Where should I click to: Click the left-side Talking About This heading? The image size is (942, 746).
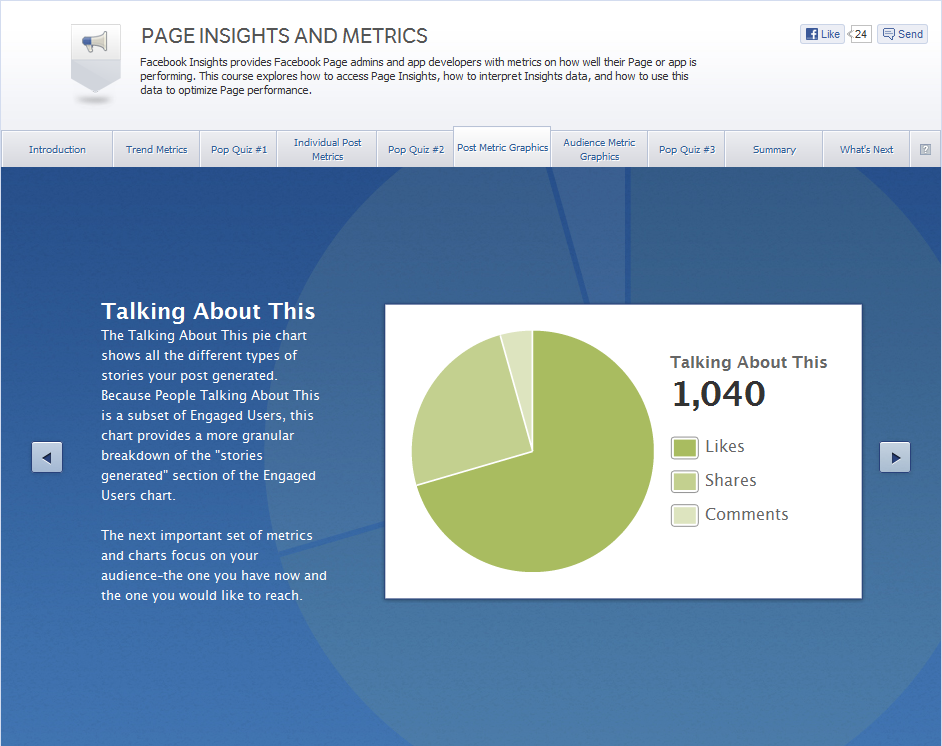208,311
